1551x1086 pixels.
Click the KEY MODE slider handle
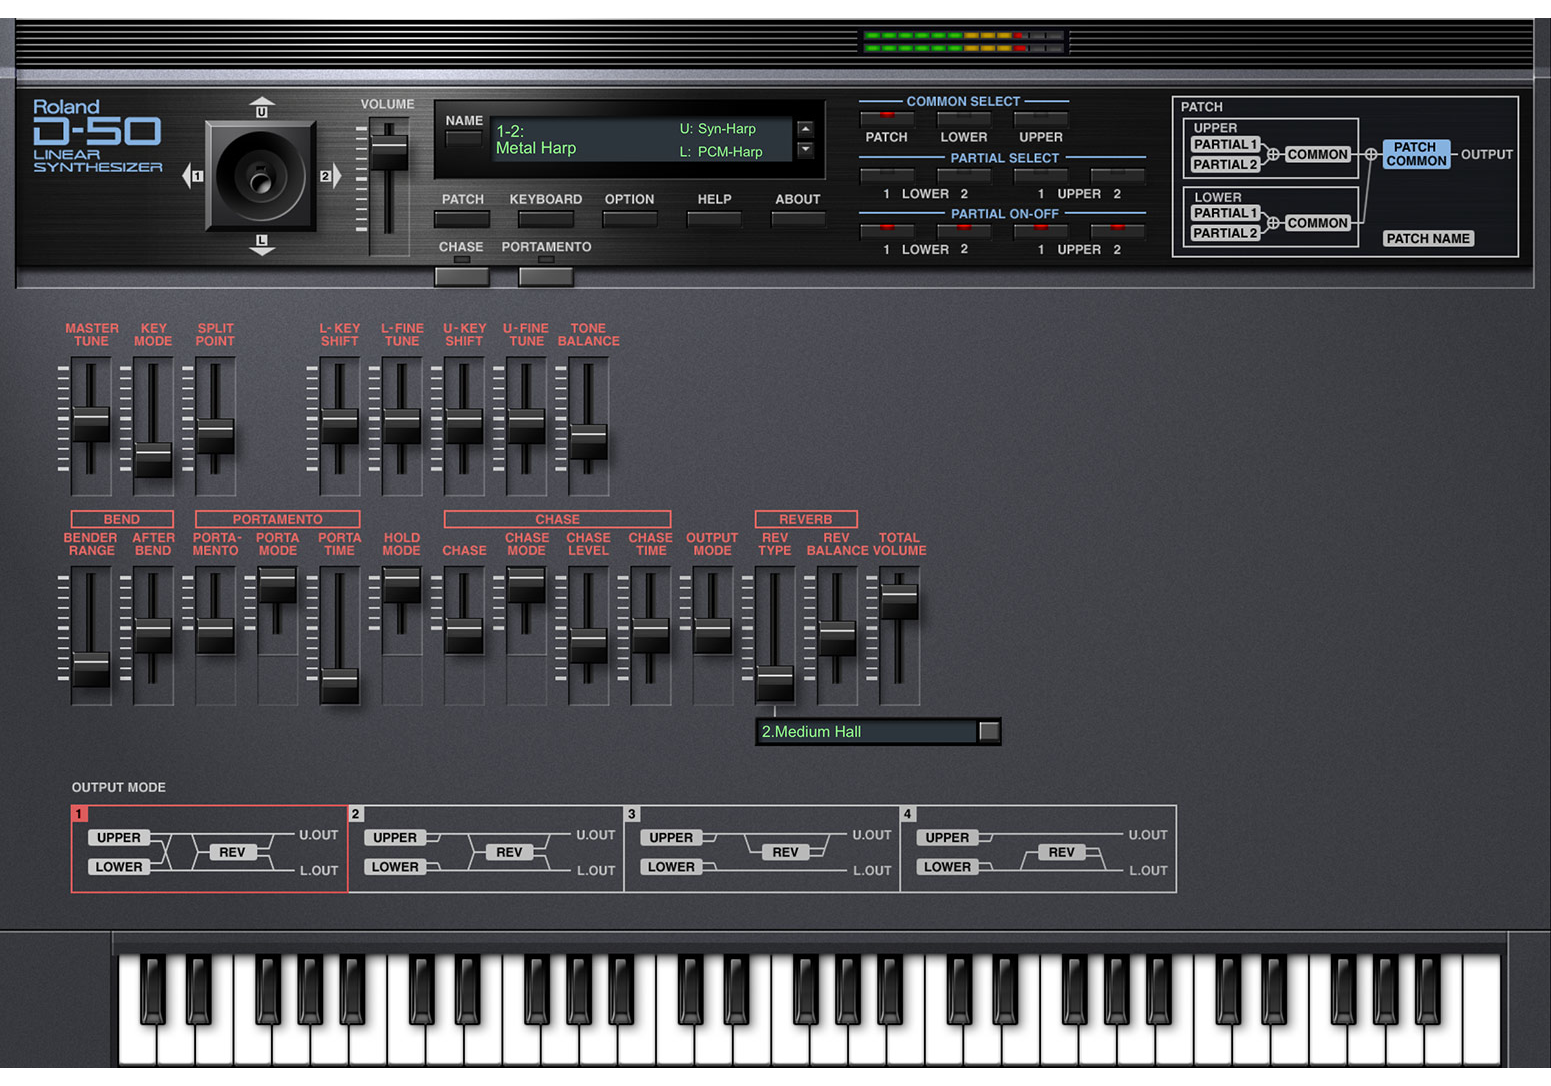tap(153, 459)
